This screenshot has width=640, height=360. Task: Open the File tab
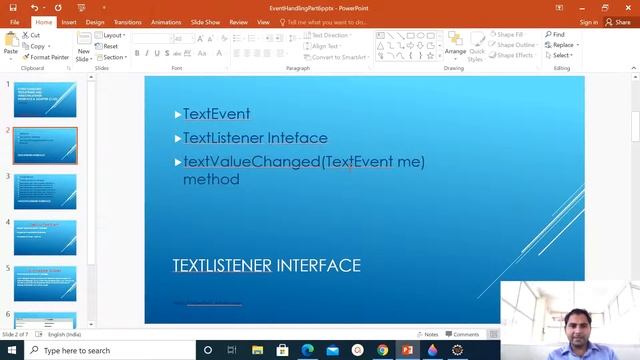tap(15, 22)
